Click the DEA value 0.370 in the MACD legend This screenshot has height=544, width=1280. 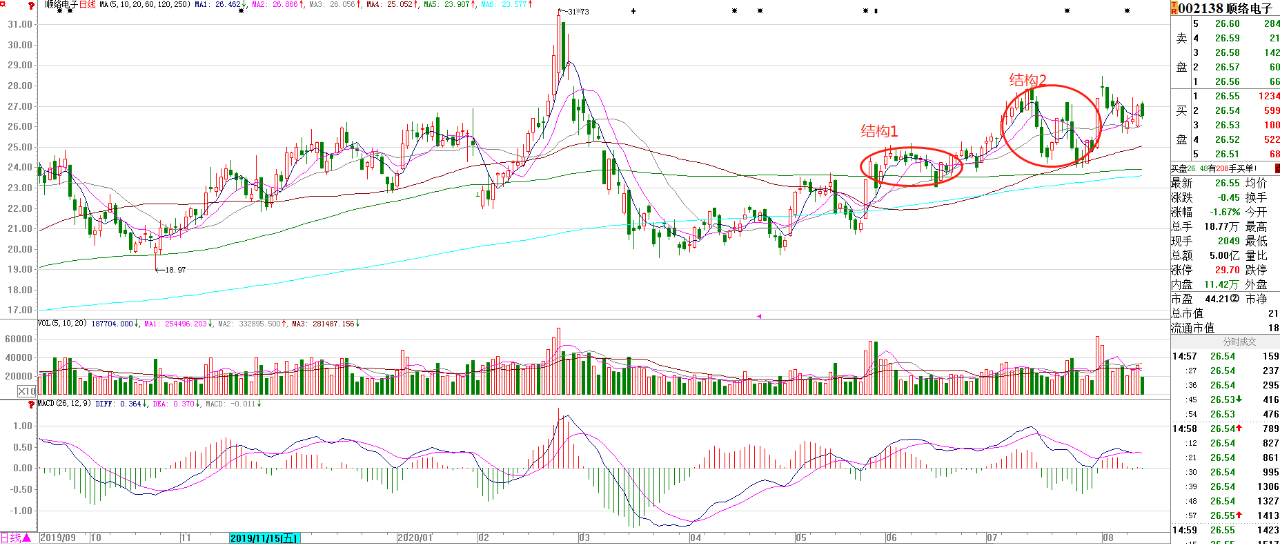[x=184, y=404]
